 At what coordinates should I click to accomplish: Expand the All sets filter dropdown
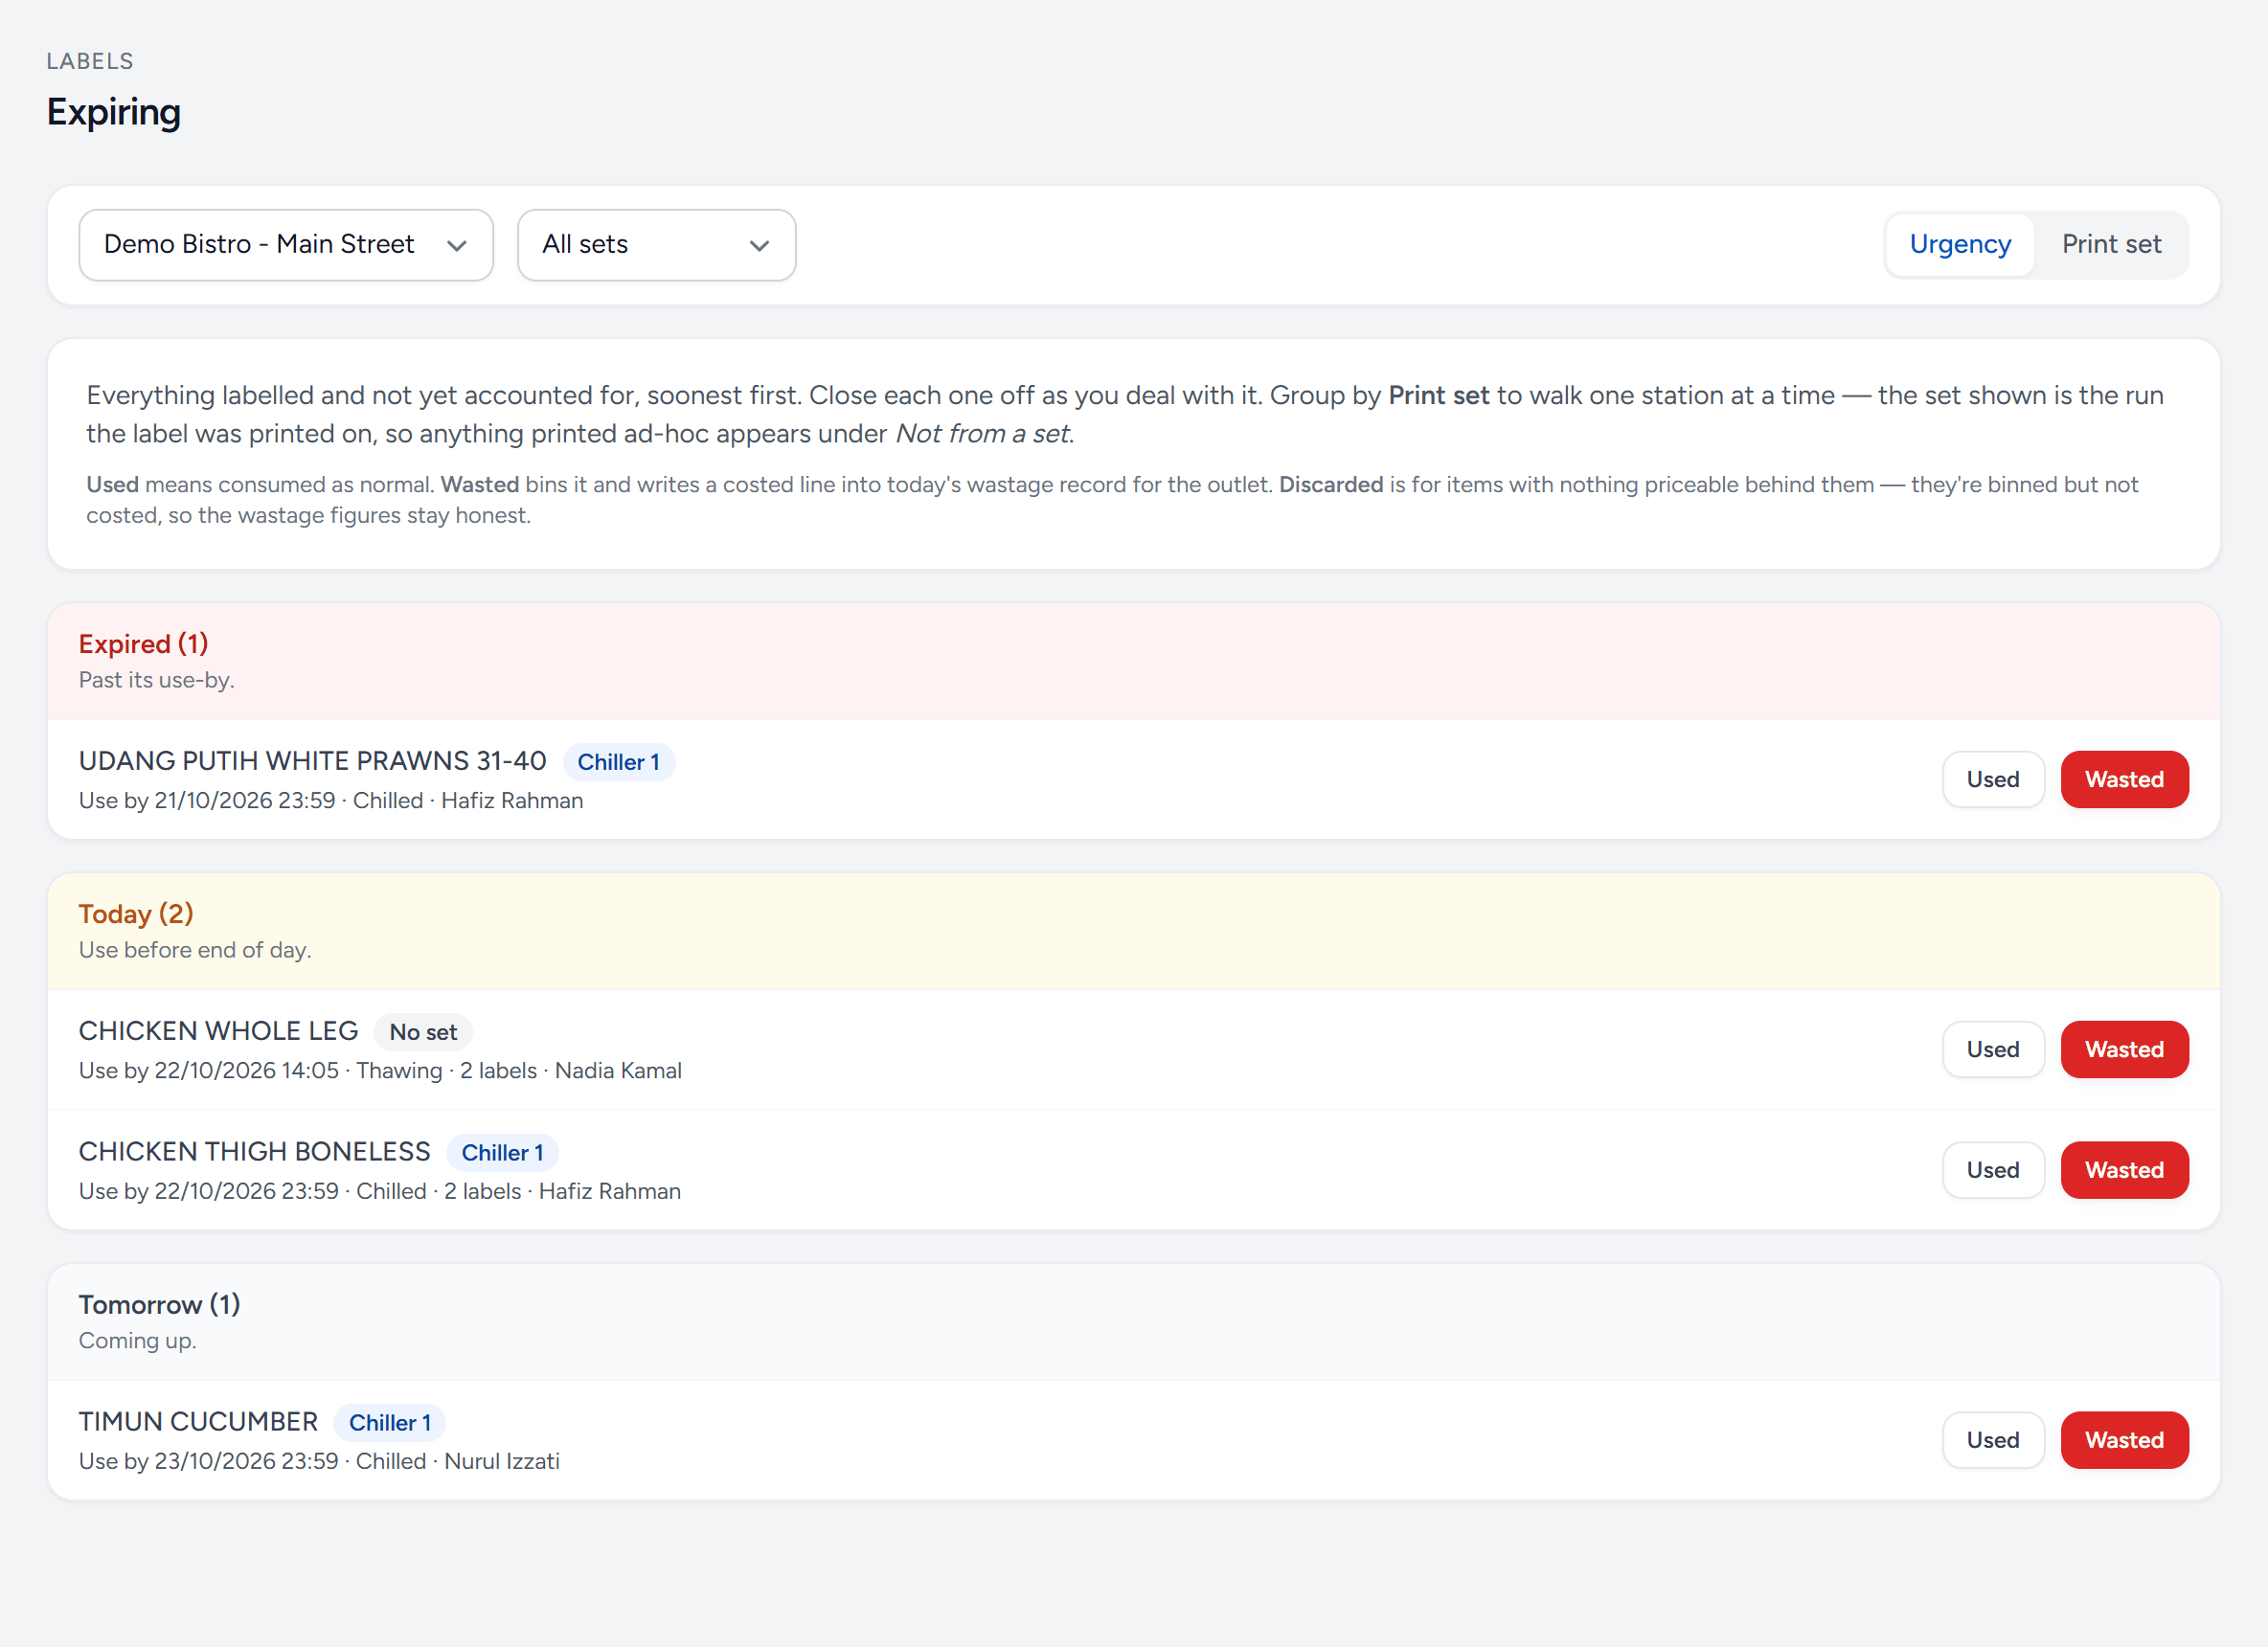coord(656,245)
